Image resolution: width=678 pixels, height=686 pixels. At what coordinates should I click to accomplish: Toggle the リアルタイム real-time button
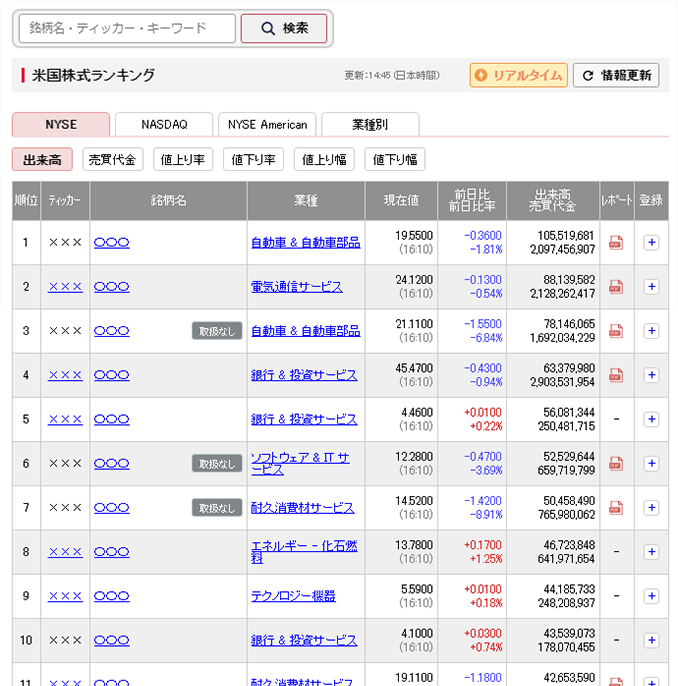(518, 75)
